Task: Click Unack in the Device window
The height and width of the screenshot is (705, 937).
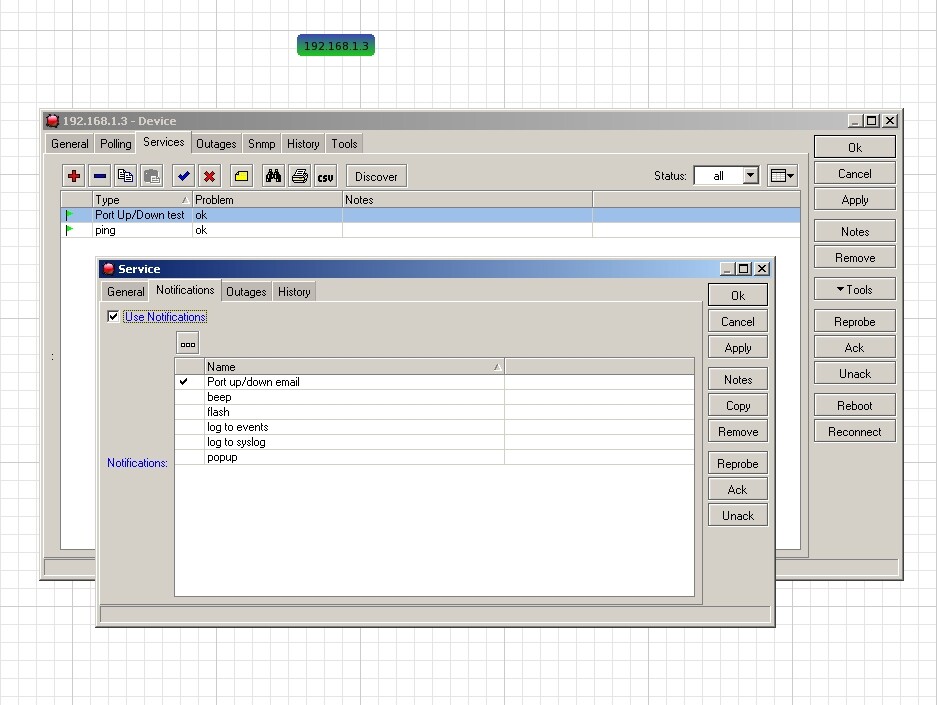Action: tap(855, 373)
